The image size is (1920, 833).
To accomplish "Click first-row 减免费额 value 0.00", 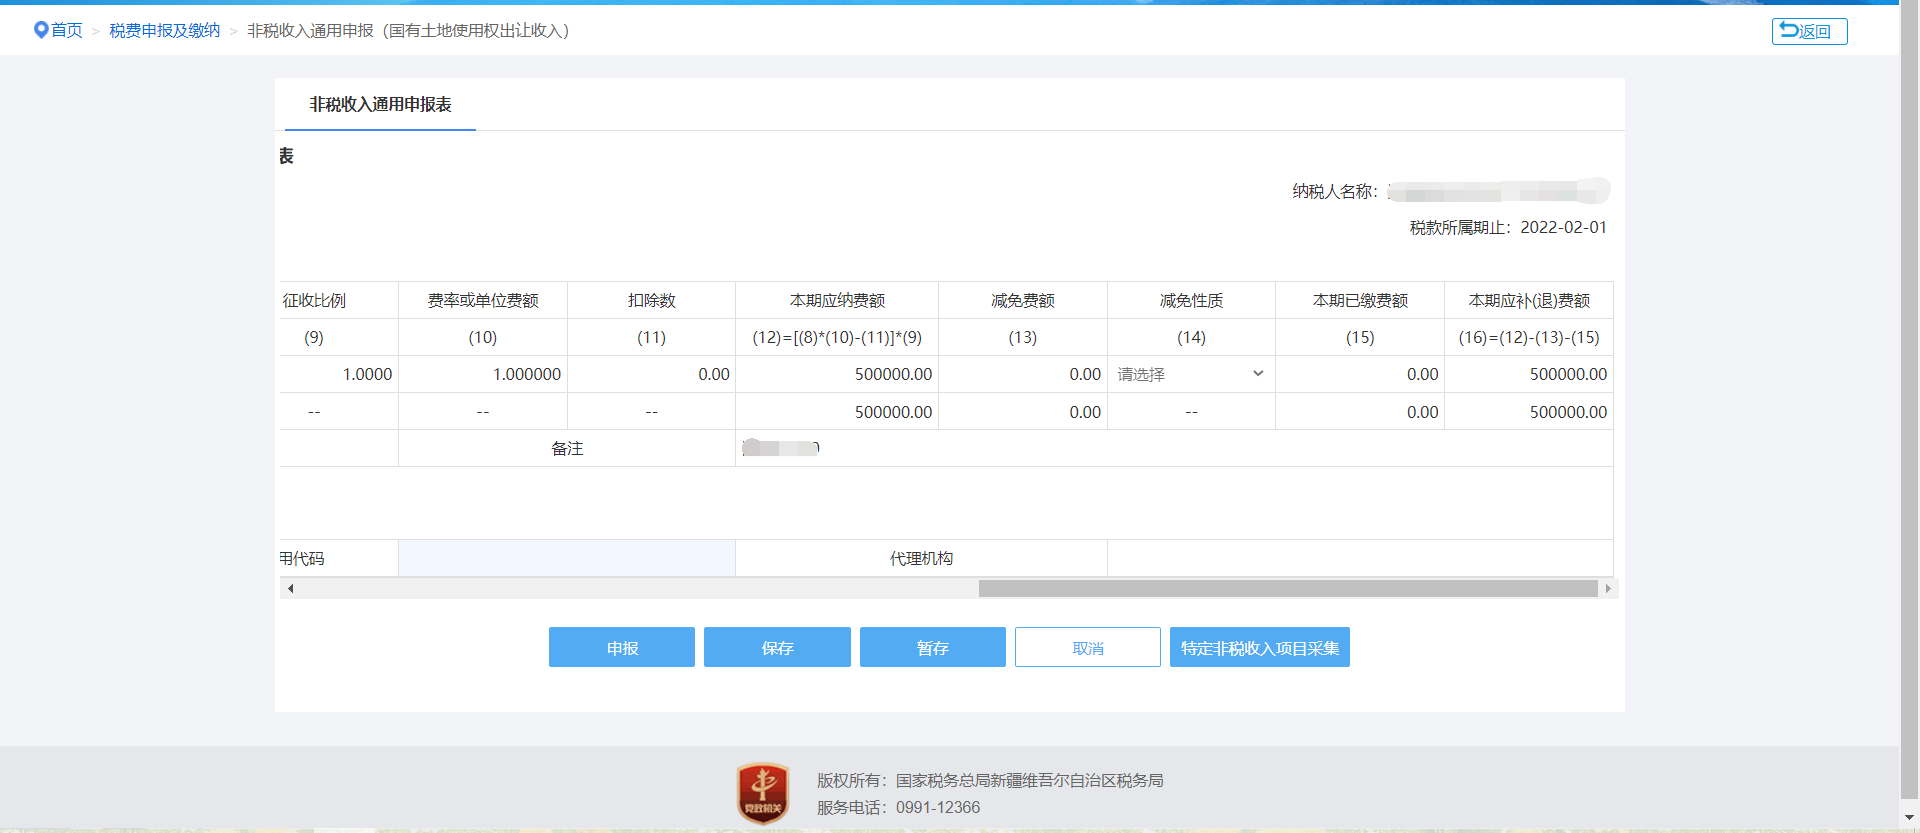I will (x=1085, y=374).
